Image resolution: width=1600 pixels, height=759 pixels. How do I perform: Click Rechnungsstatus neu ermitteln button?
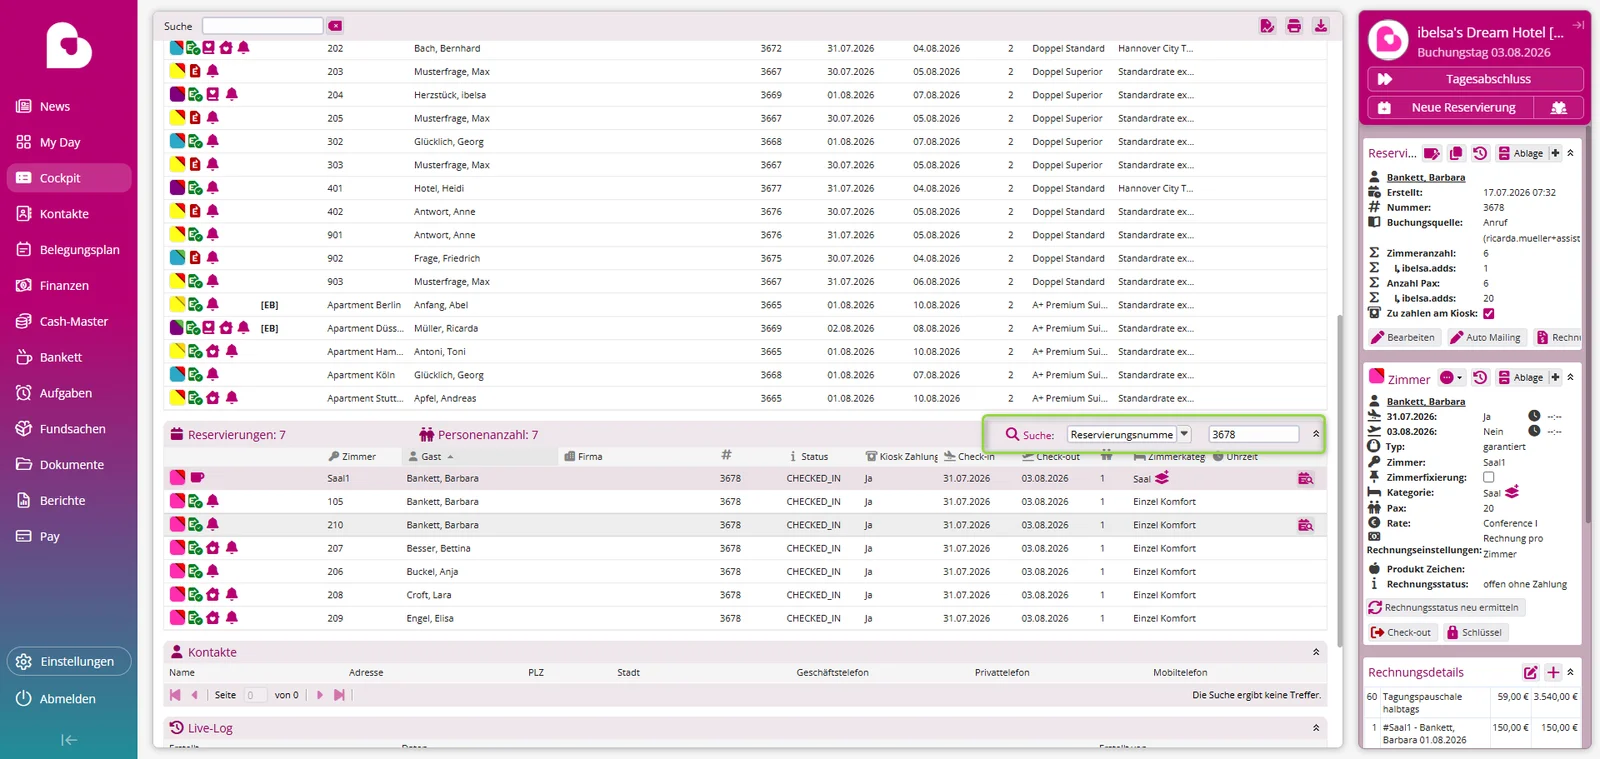(1443, 607)
